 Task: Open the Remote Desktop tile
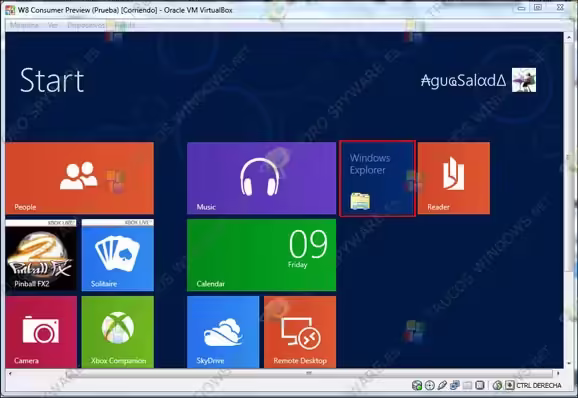(300, 332)
